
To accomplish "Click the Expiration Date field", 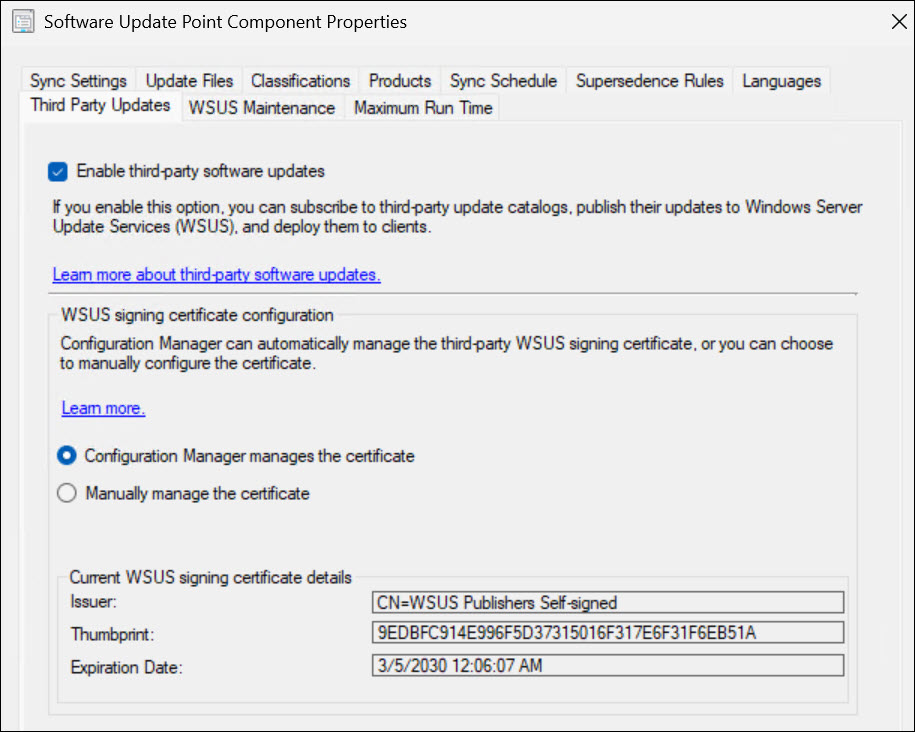I will coord(606,665).
